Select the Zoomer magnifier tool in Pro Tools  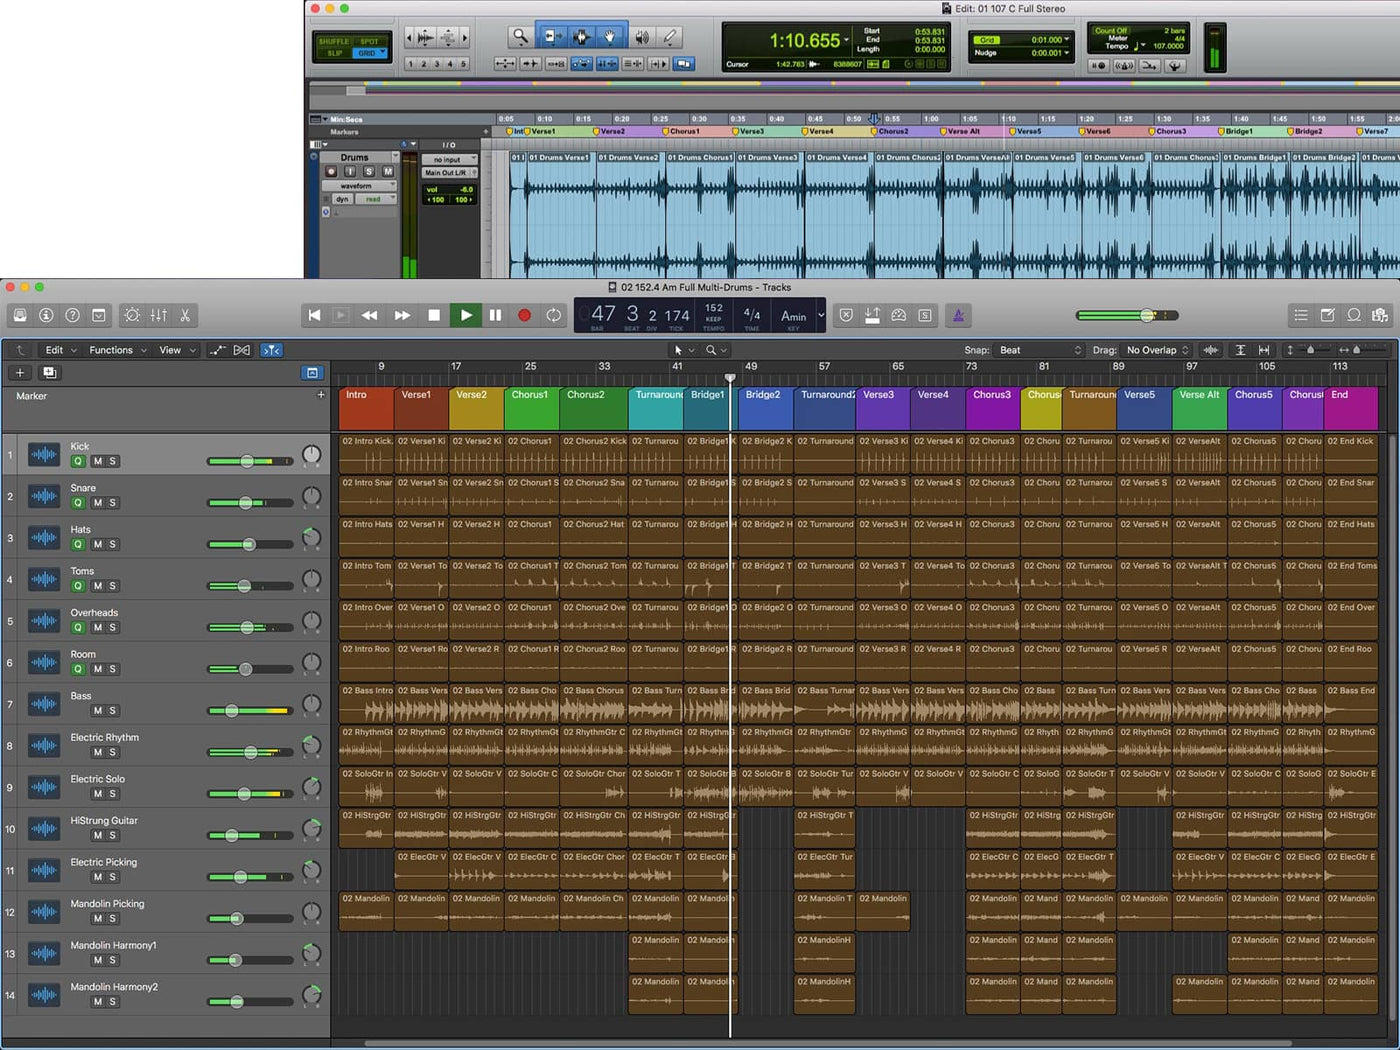[x=520, y=37]
